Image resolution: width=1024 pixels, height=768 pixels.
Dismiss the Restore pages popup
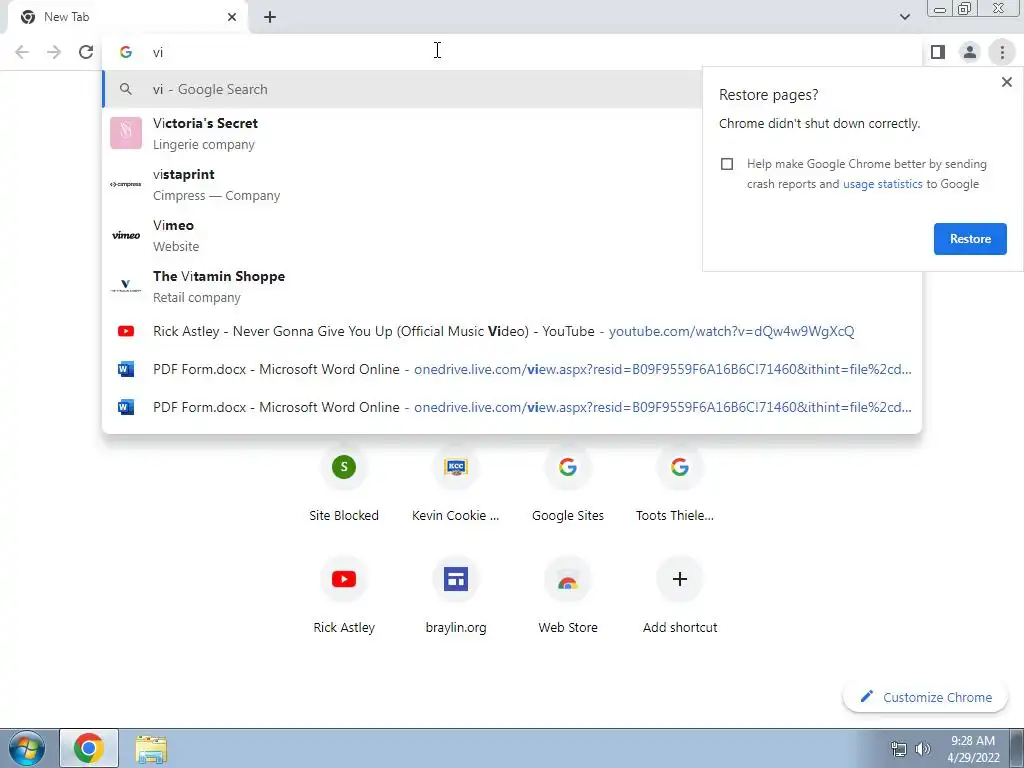point(1006,82)
